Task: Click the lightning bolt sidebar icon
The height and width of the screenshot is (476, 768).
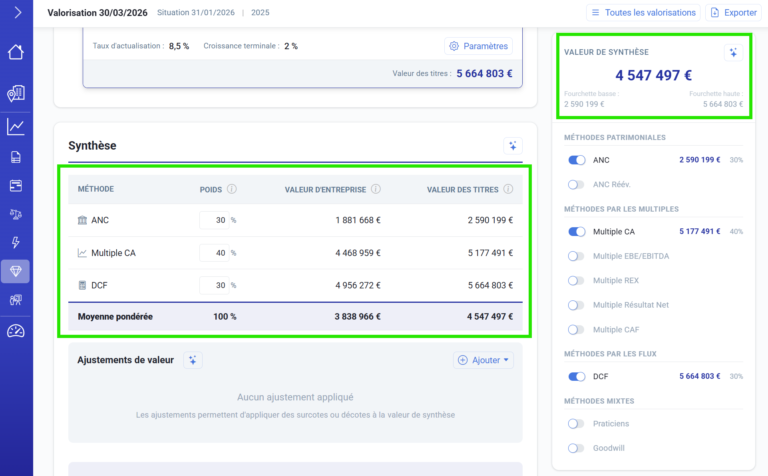Action: pos(16,243)
